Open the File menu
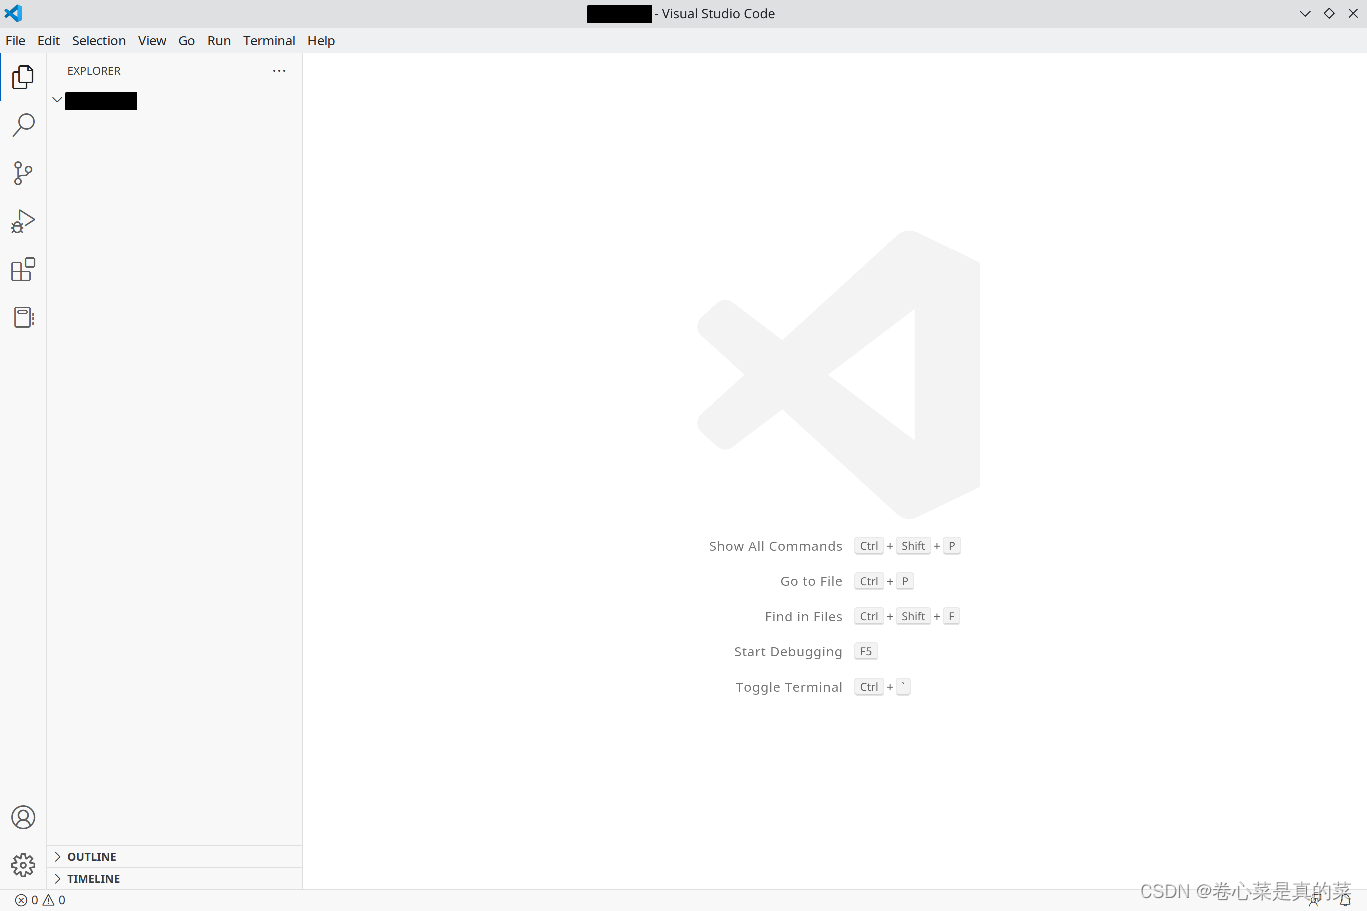1367x911 pixels. 16,41
